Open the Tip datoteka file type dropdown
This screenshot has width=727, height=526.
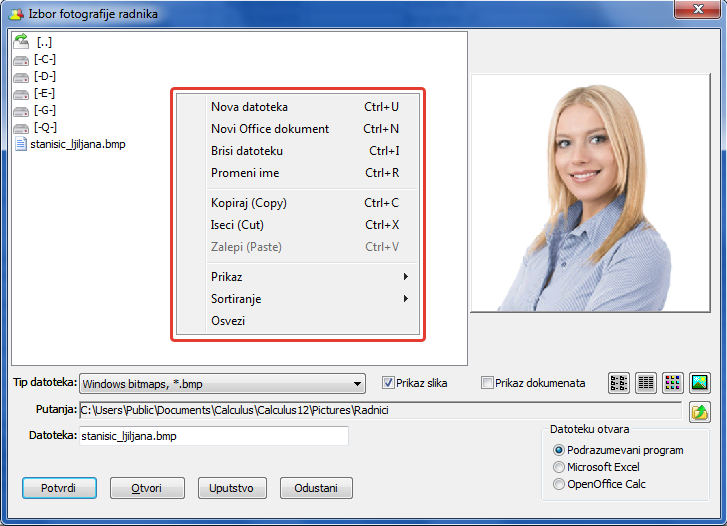pos(358,383)
